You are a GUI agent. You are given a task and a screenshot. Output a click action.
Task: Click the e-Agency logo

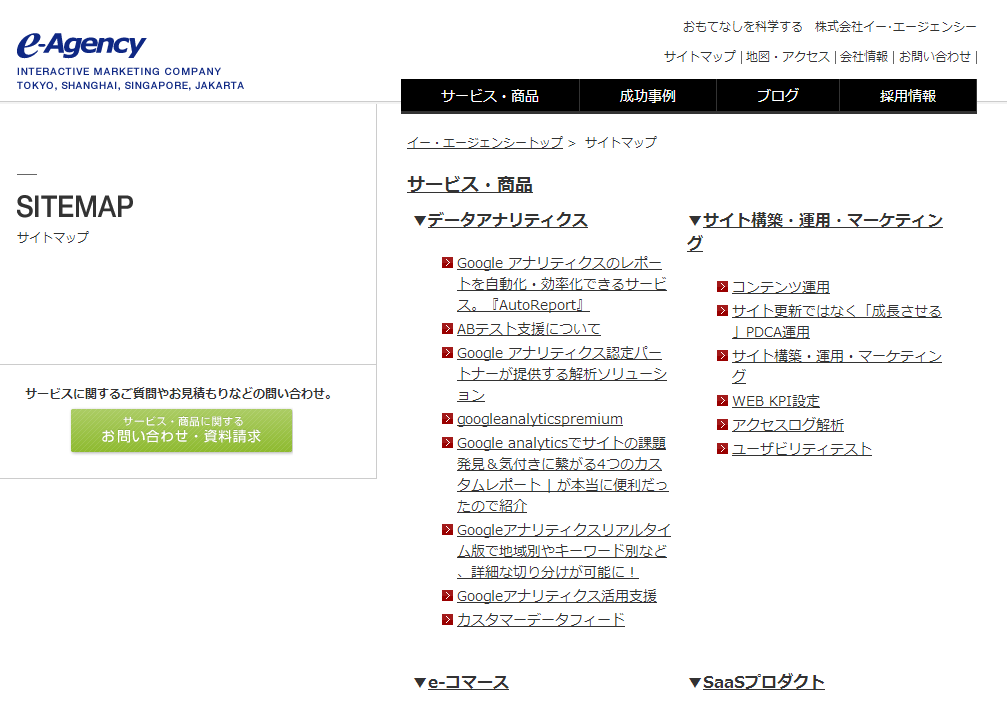tap(82, 46)
